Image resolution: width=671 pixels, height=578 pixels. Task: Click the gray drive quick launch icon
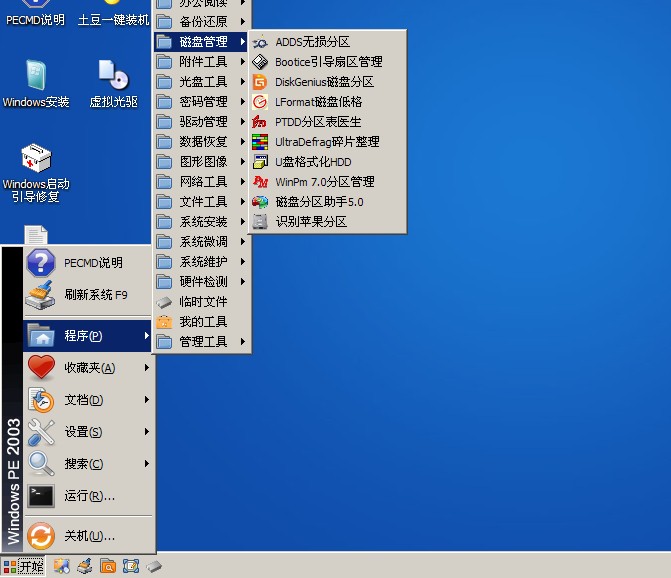(154, 567)
